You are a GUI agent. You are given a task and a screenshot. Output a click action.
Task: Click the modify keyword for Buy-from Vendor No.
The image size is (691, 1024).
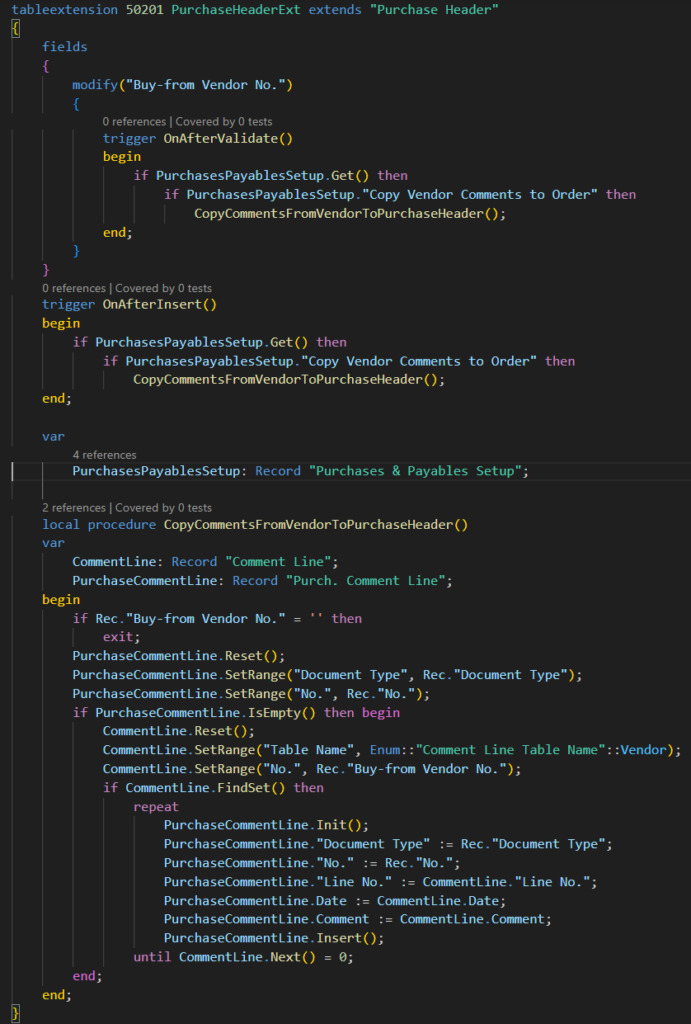tap(95, 84)
